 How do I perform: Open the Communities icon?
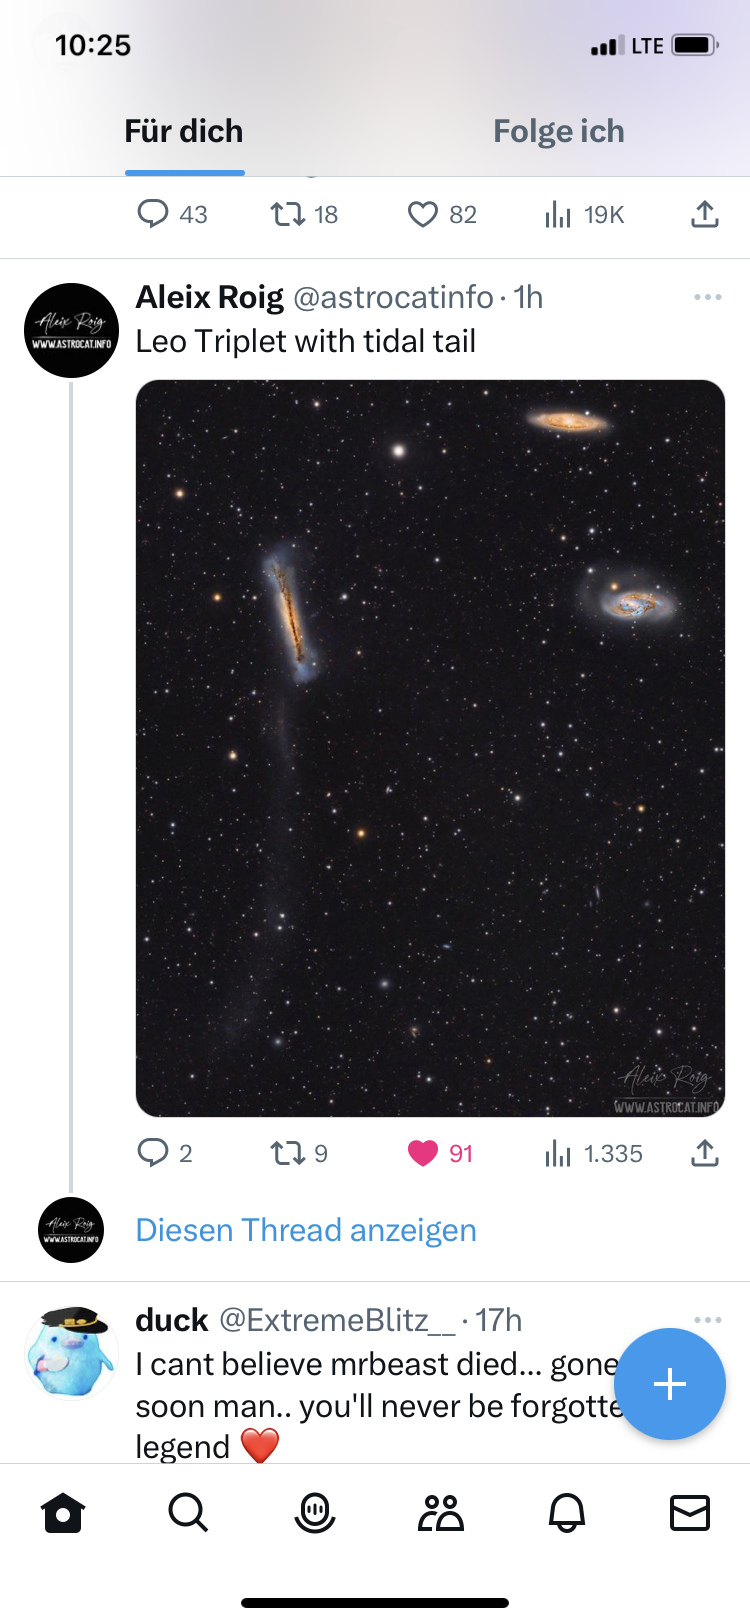pos(441,1513)
